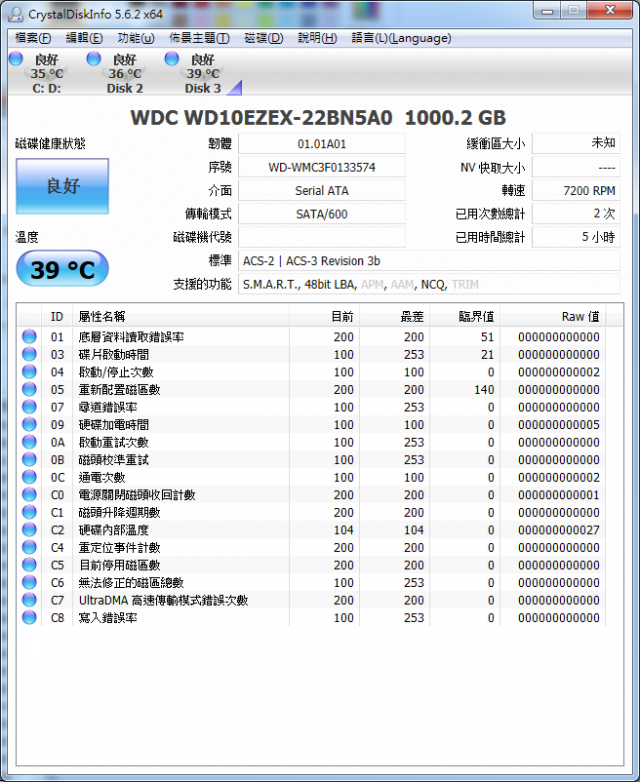Screen dimensions: 640x783
Task: Open the 檔案(F) menu
Action: coord(33,38)
